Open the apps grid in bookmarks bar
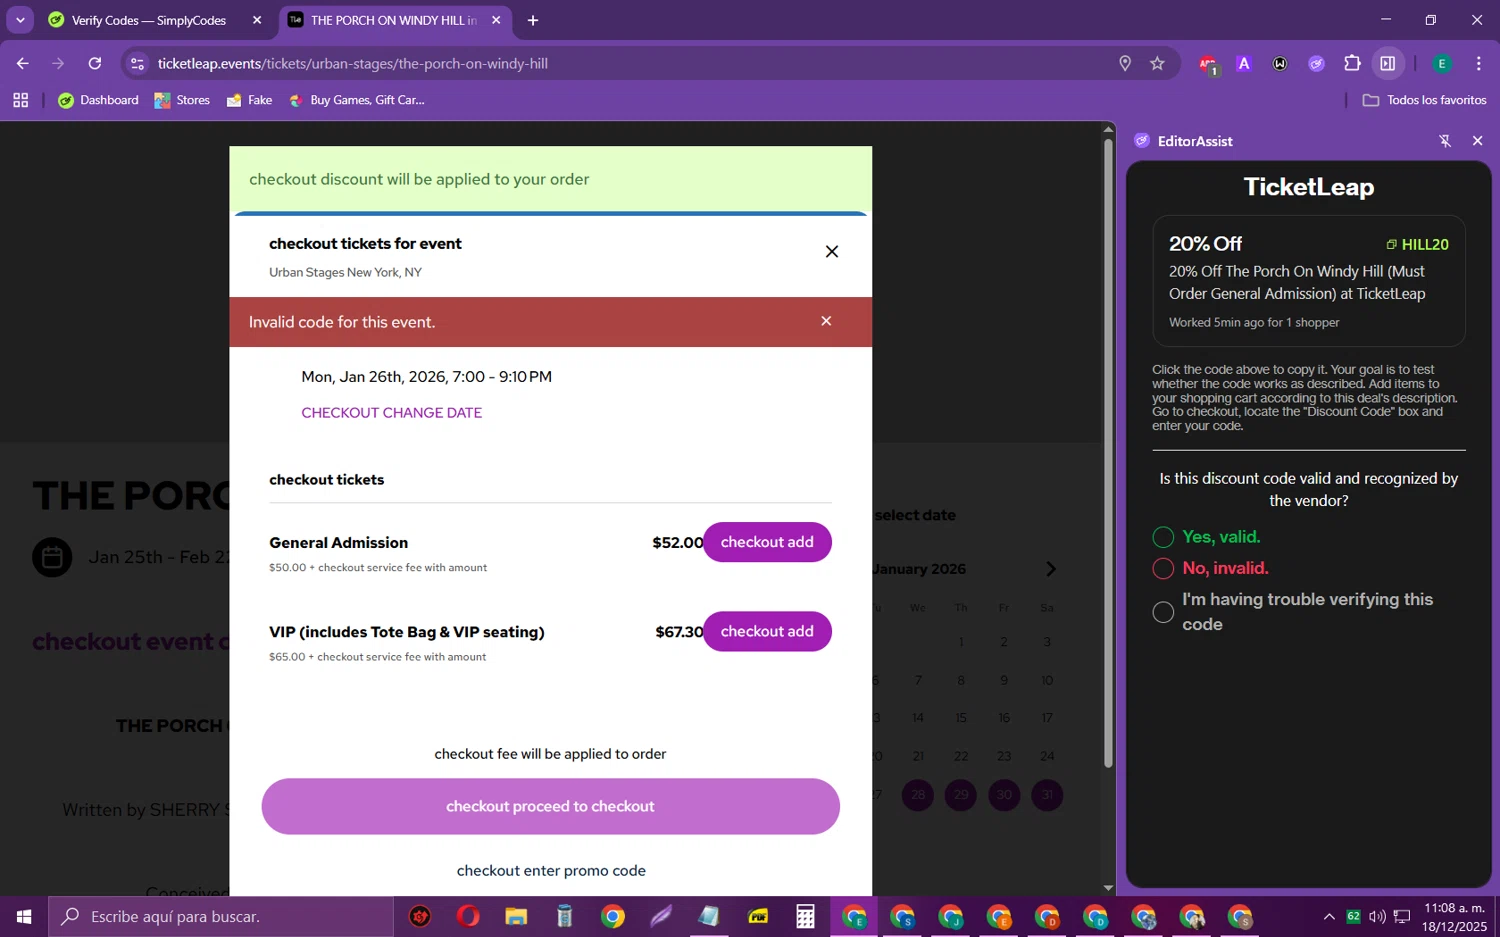 (20, 100)
